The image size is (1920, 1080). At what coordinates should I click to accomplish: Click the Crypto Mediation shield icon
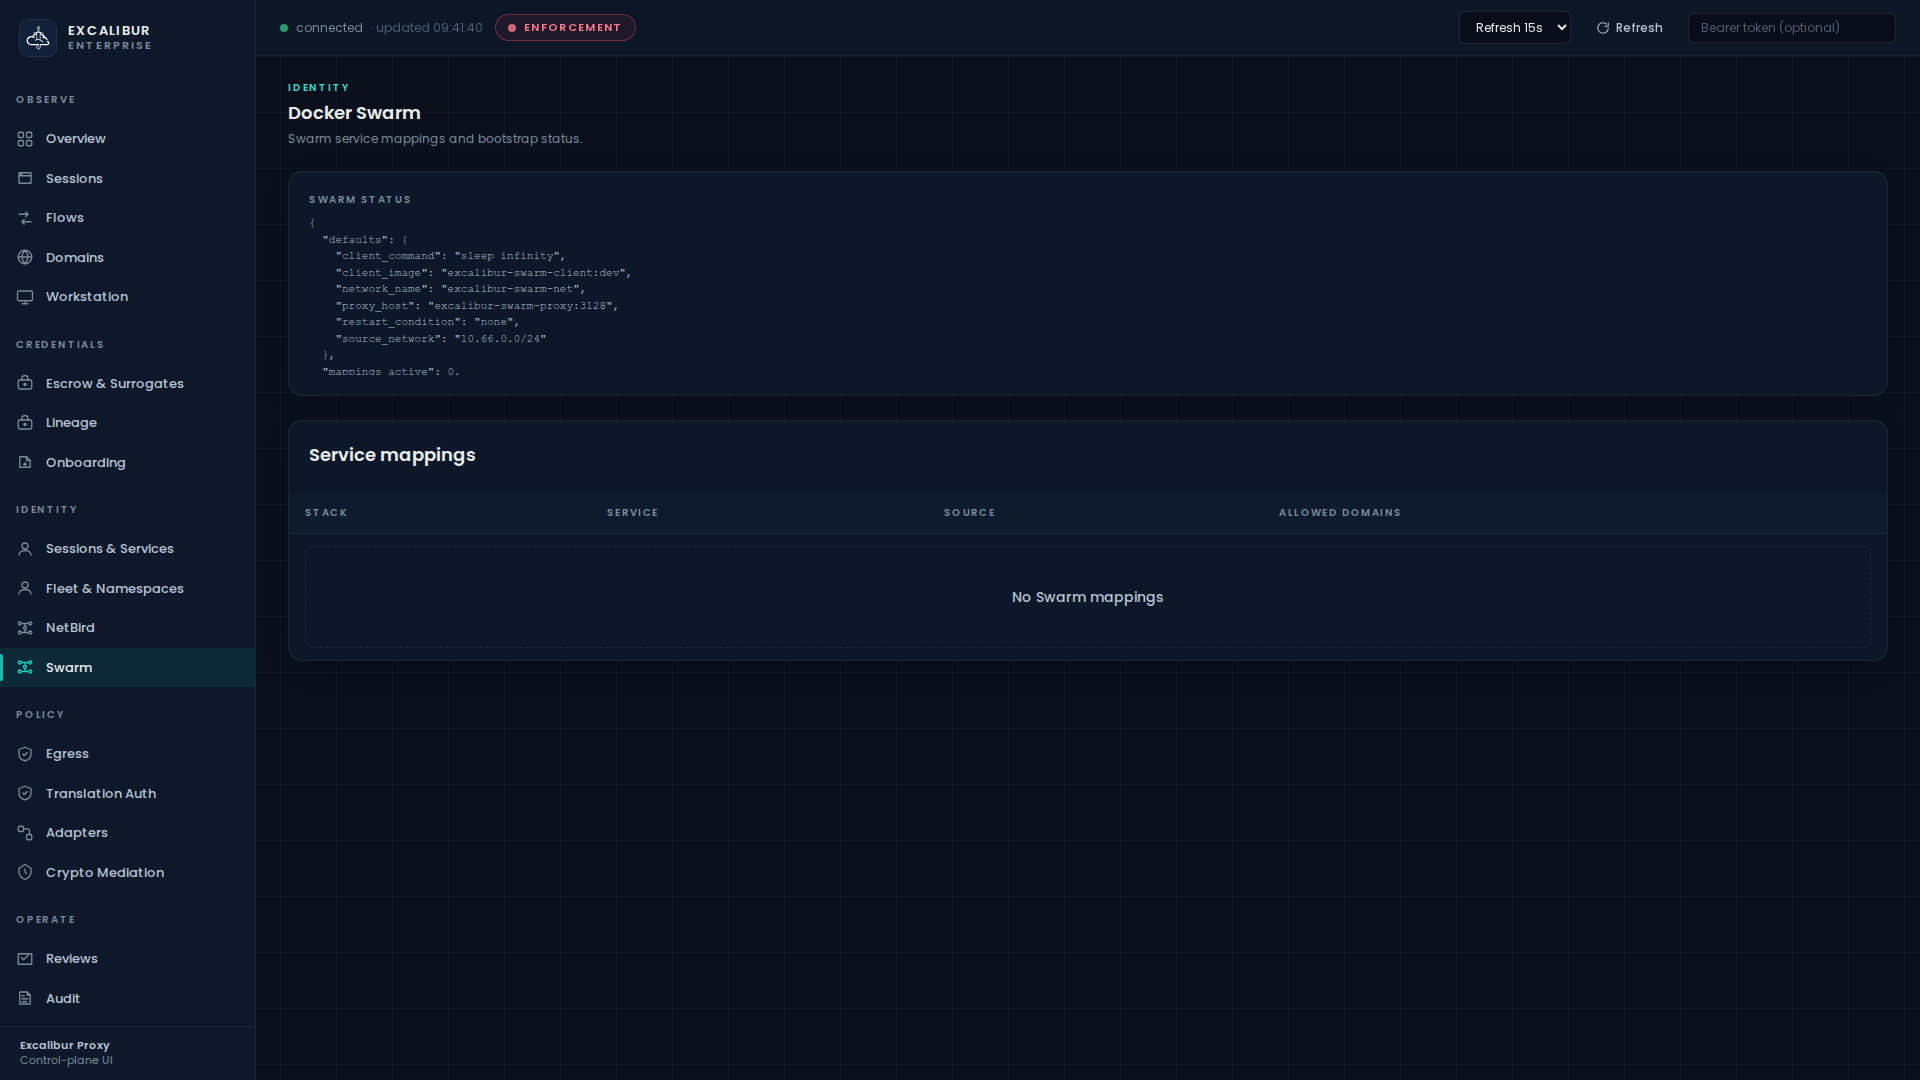coord(25,873)
